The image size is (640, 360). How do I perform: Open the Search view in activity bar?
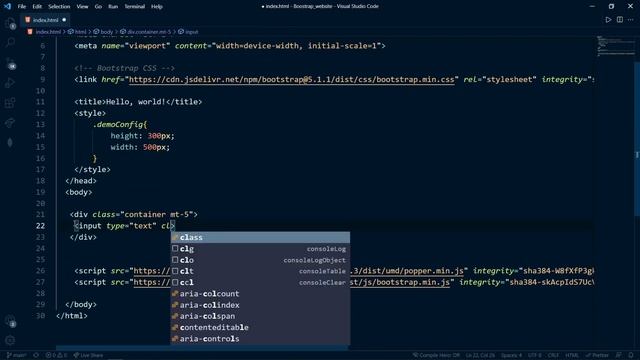pyautogui.click(x=10, y=42)
